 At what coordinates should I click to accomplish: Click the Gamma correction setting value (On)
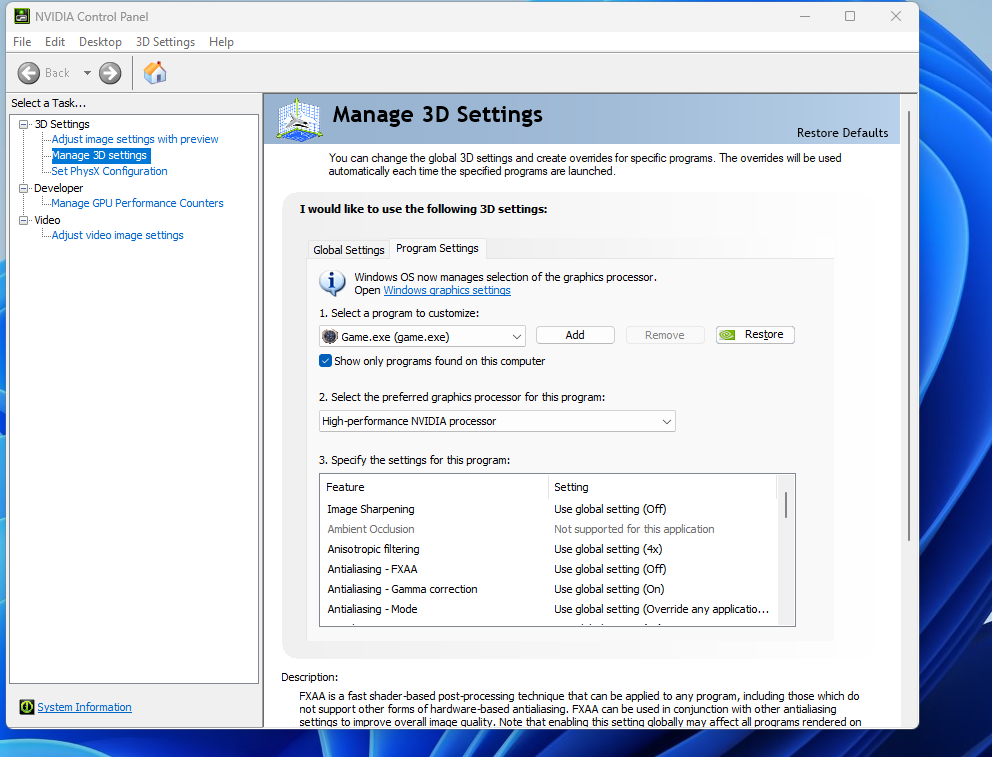609,589
